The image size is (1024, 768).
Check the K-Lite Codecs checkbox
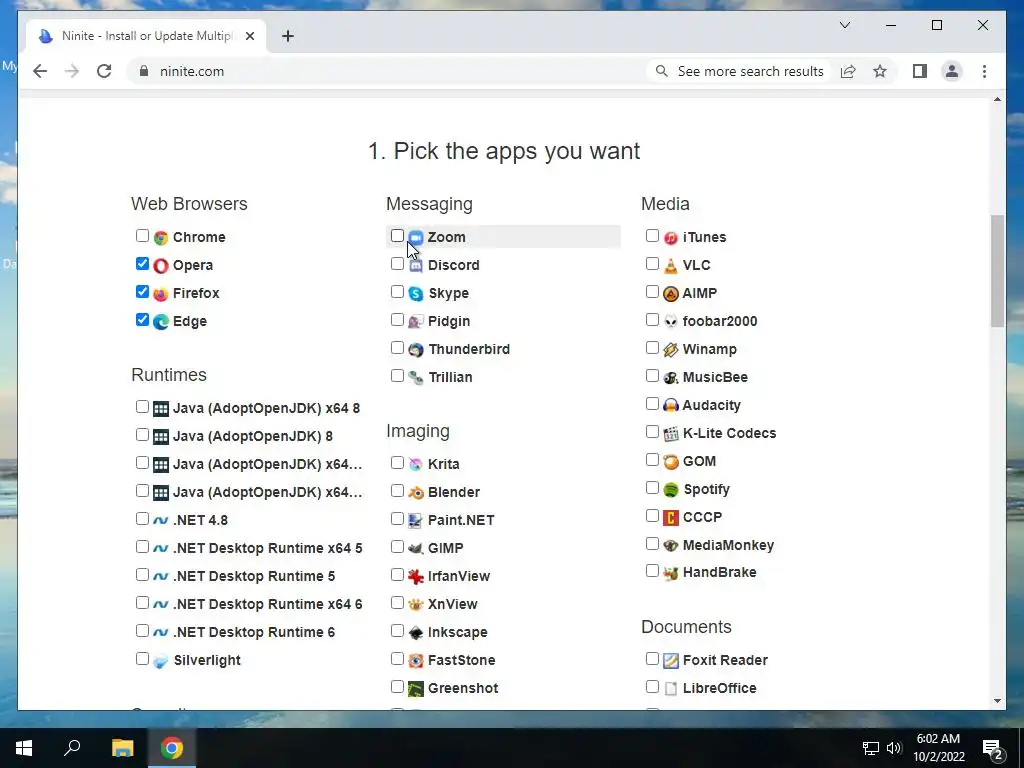coord(652,432)
